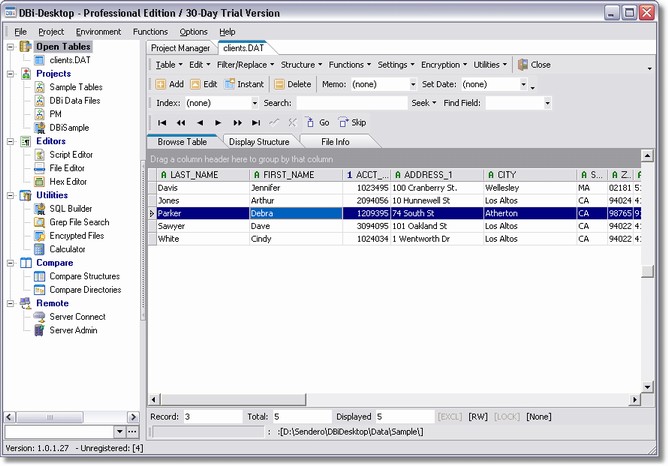Image resolution: width=668 pixels, height=466 pixels.
Task: Expand the Find Field dropdown
Action: tap(546, 103)
